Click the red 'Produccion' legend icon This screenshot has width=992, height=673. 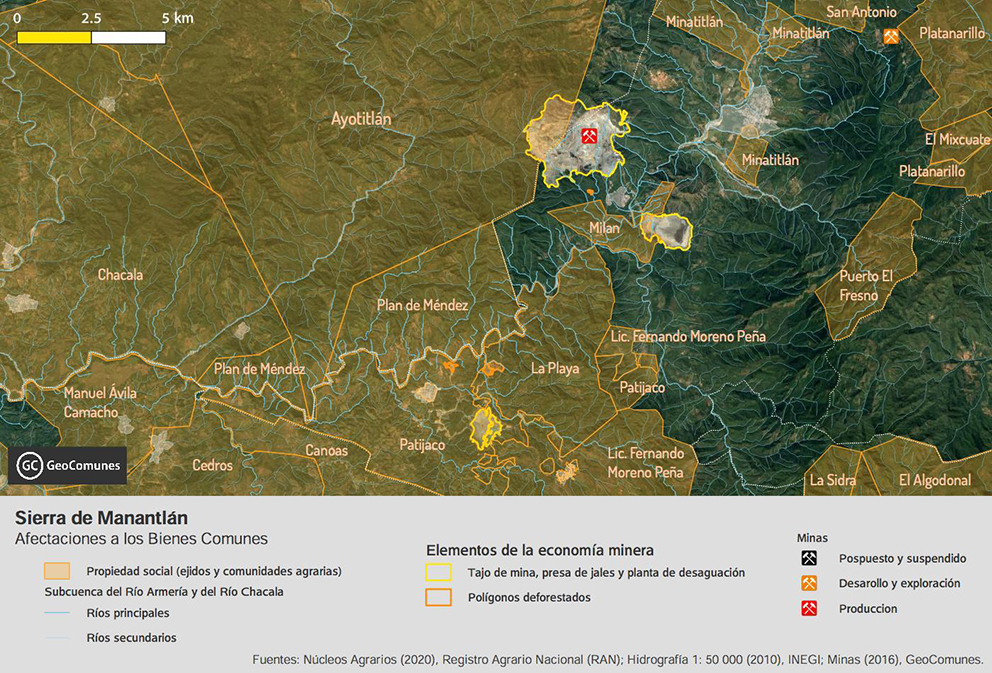tap(809, 608)
